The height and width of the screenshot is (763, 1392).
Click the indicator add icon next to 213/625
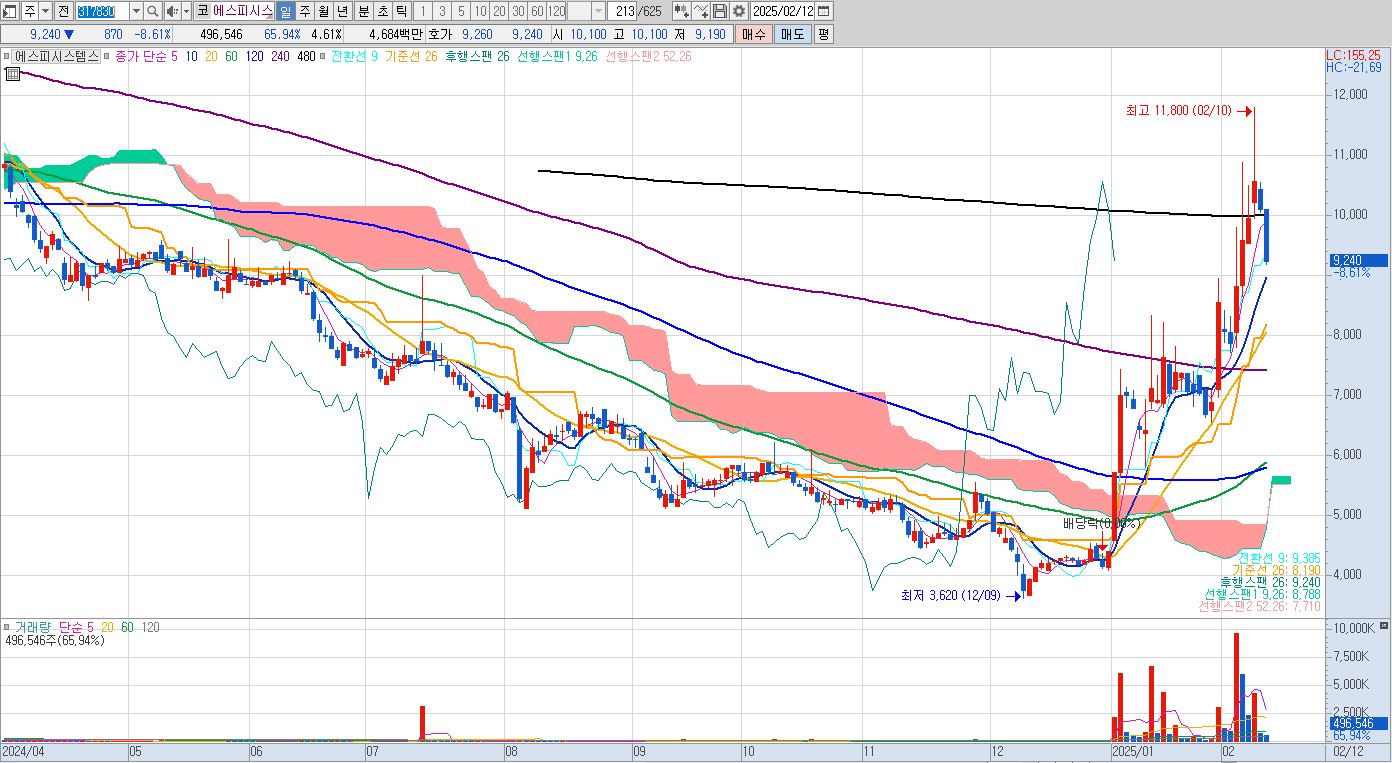[682, 11]
